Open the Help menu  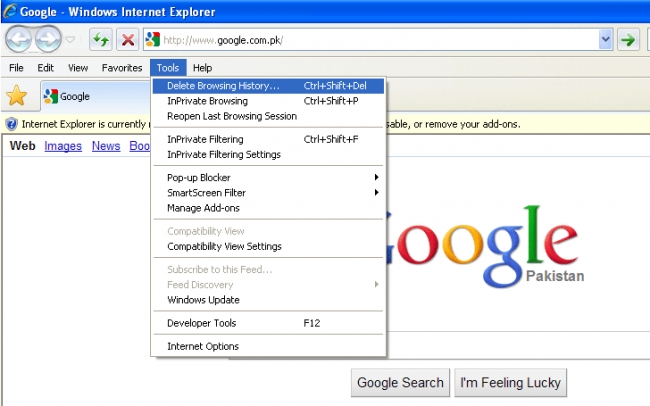coord(202,68)
